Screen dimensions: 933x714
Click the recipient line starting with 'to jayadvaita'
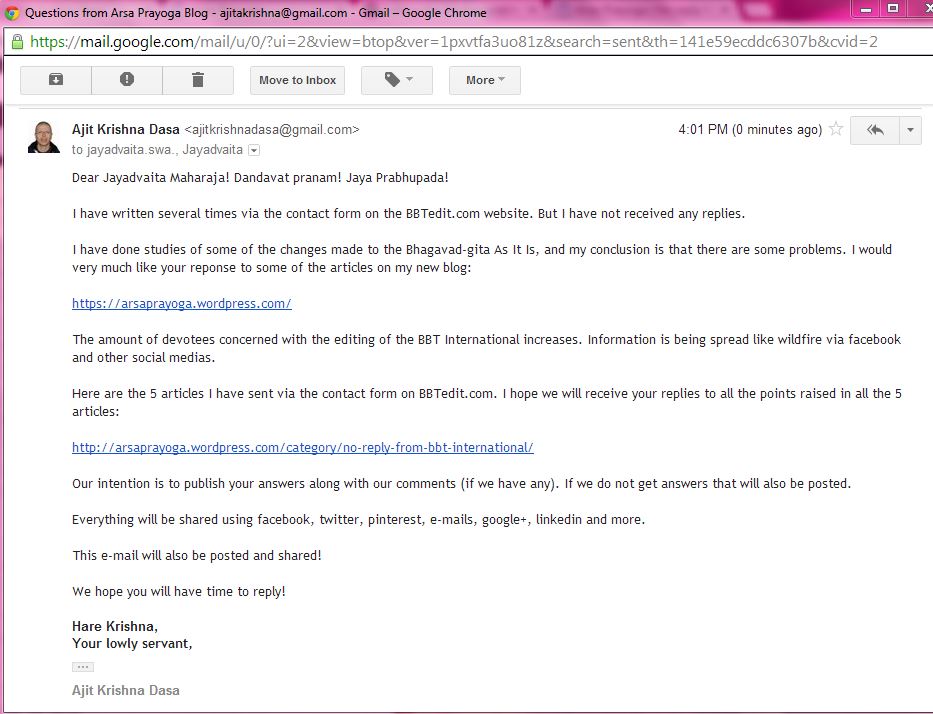157,150
